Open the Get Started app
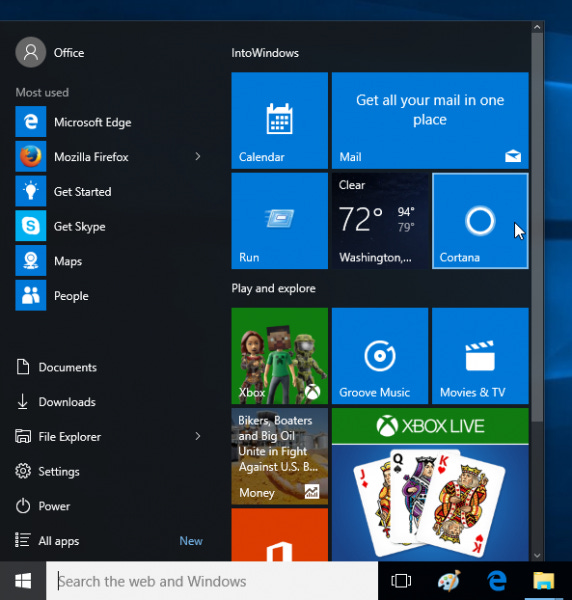 (x=109, y=191)
